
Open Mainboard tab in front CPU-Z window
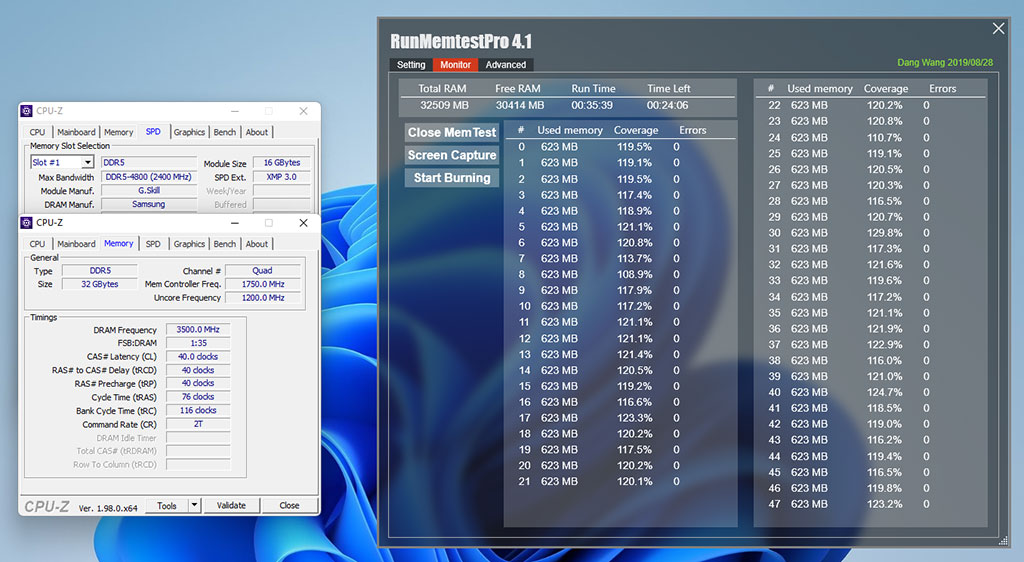pos(76,243)
